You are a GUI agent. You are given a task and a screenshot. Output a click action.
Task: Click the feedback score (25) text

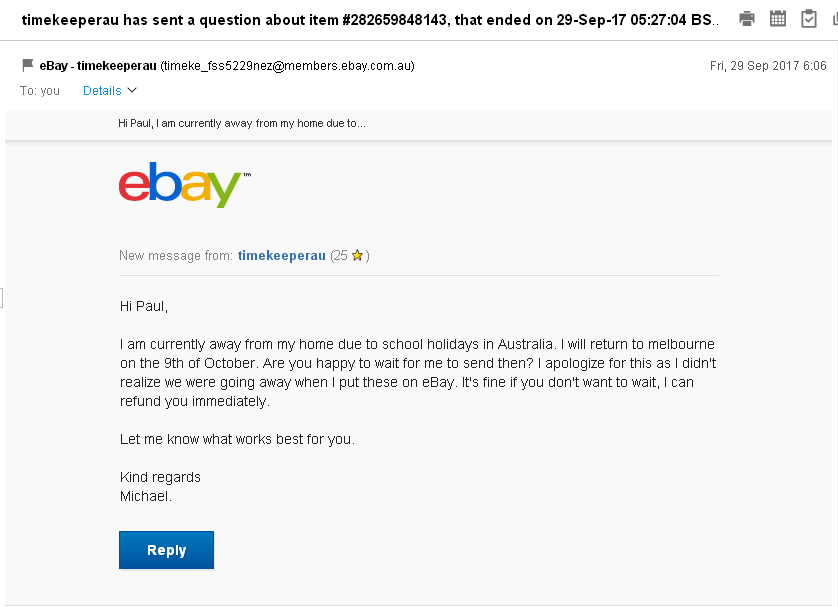(x=339, y=256)
